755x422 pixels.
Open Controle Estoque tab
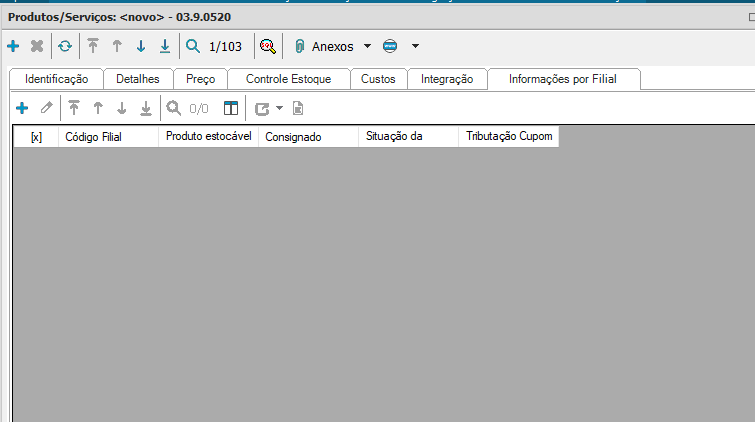click(288, 79)
